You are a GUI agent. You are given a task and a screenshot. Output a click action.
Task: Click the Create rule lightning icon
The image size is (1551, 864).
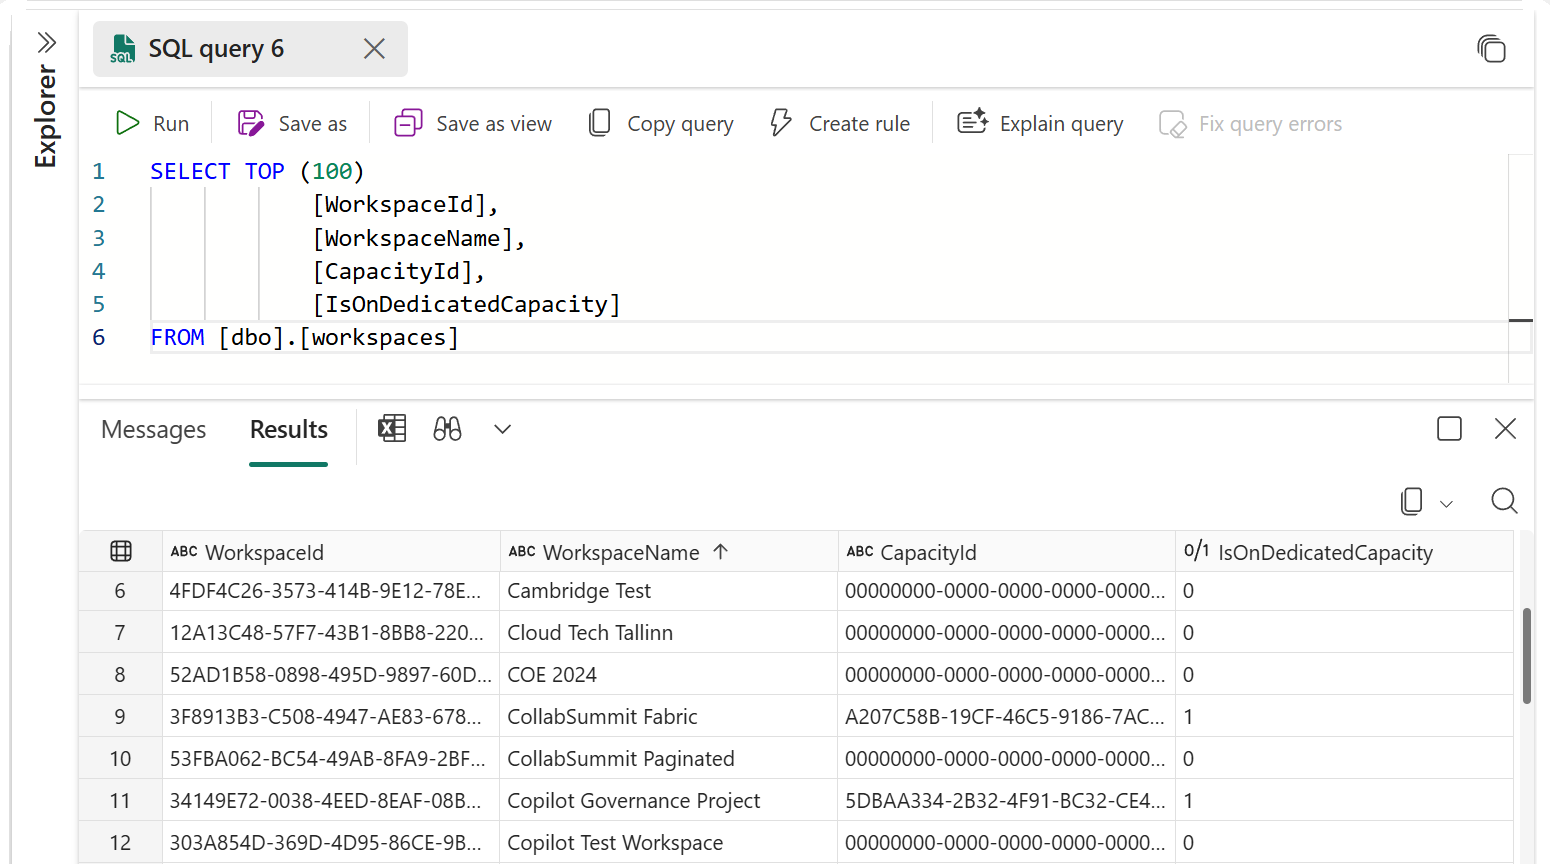(x=781, y=123)
